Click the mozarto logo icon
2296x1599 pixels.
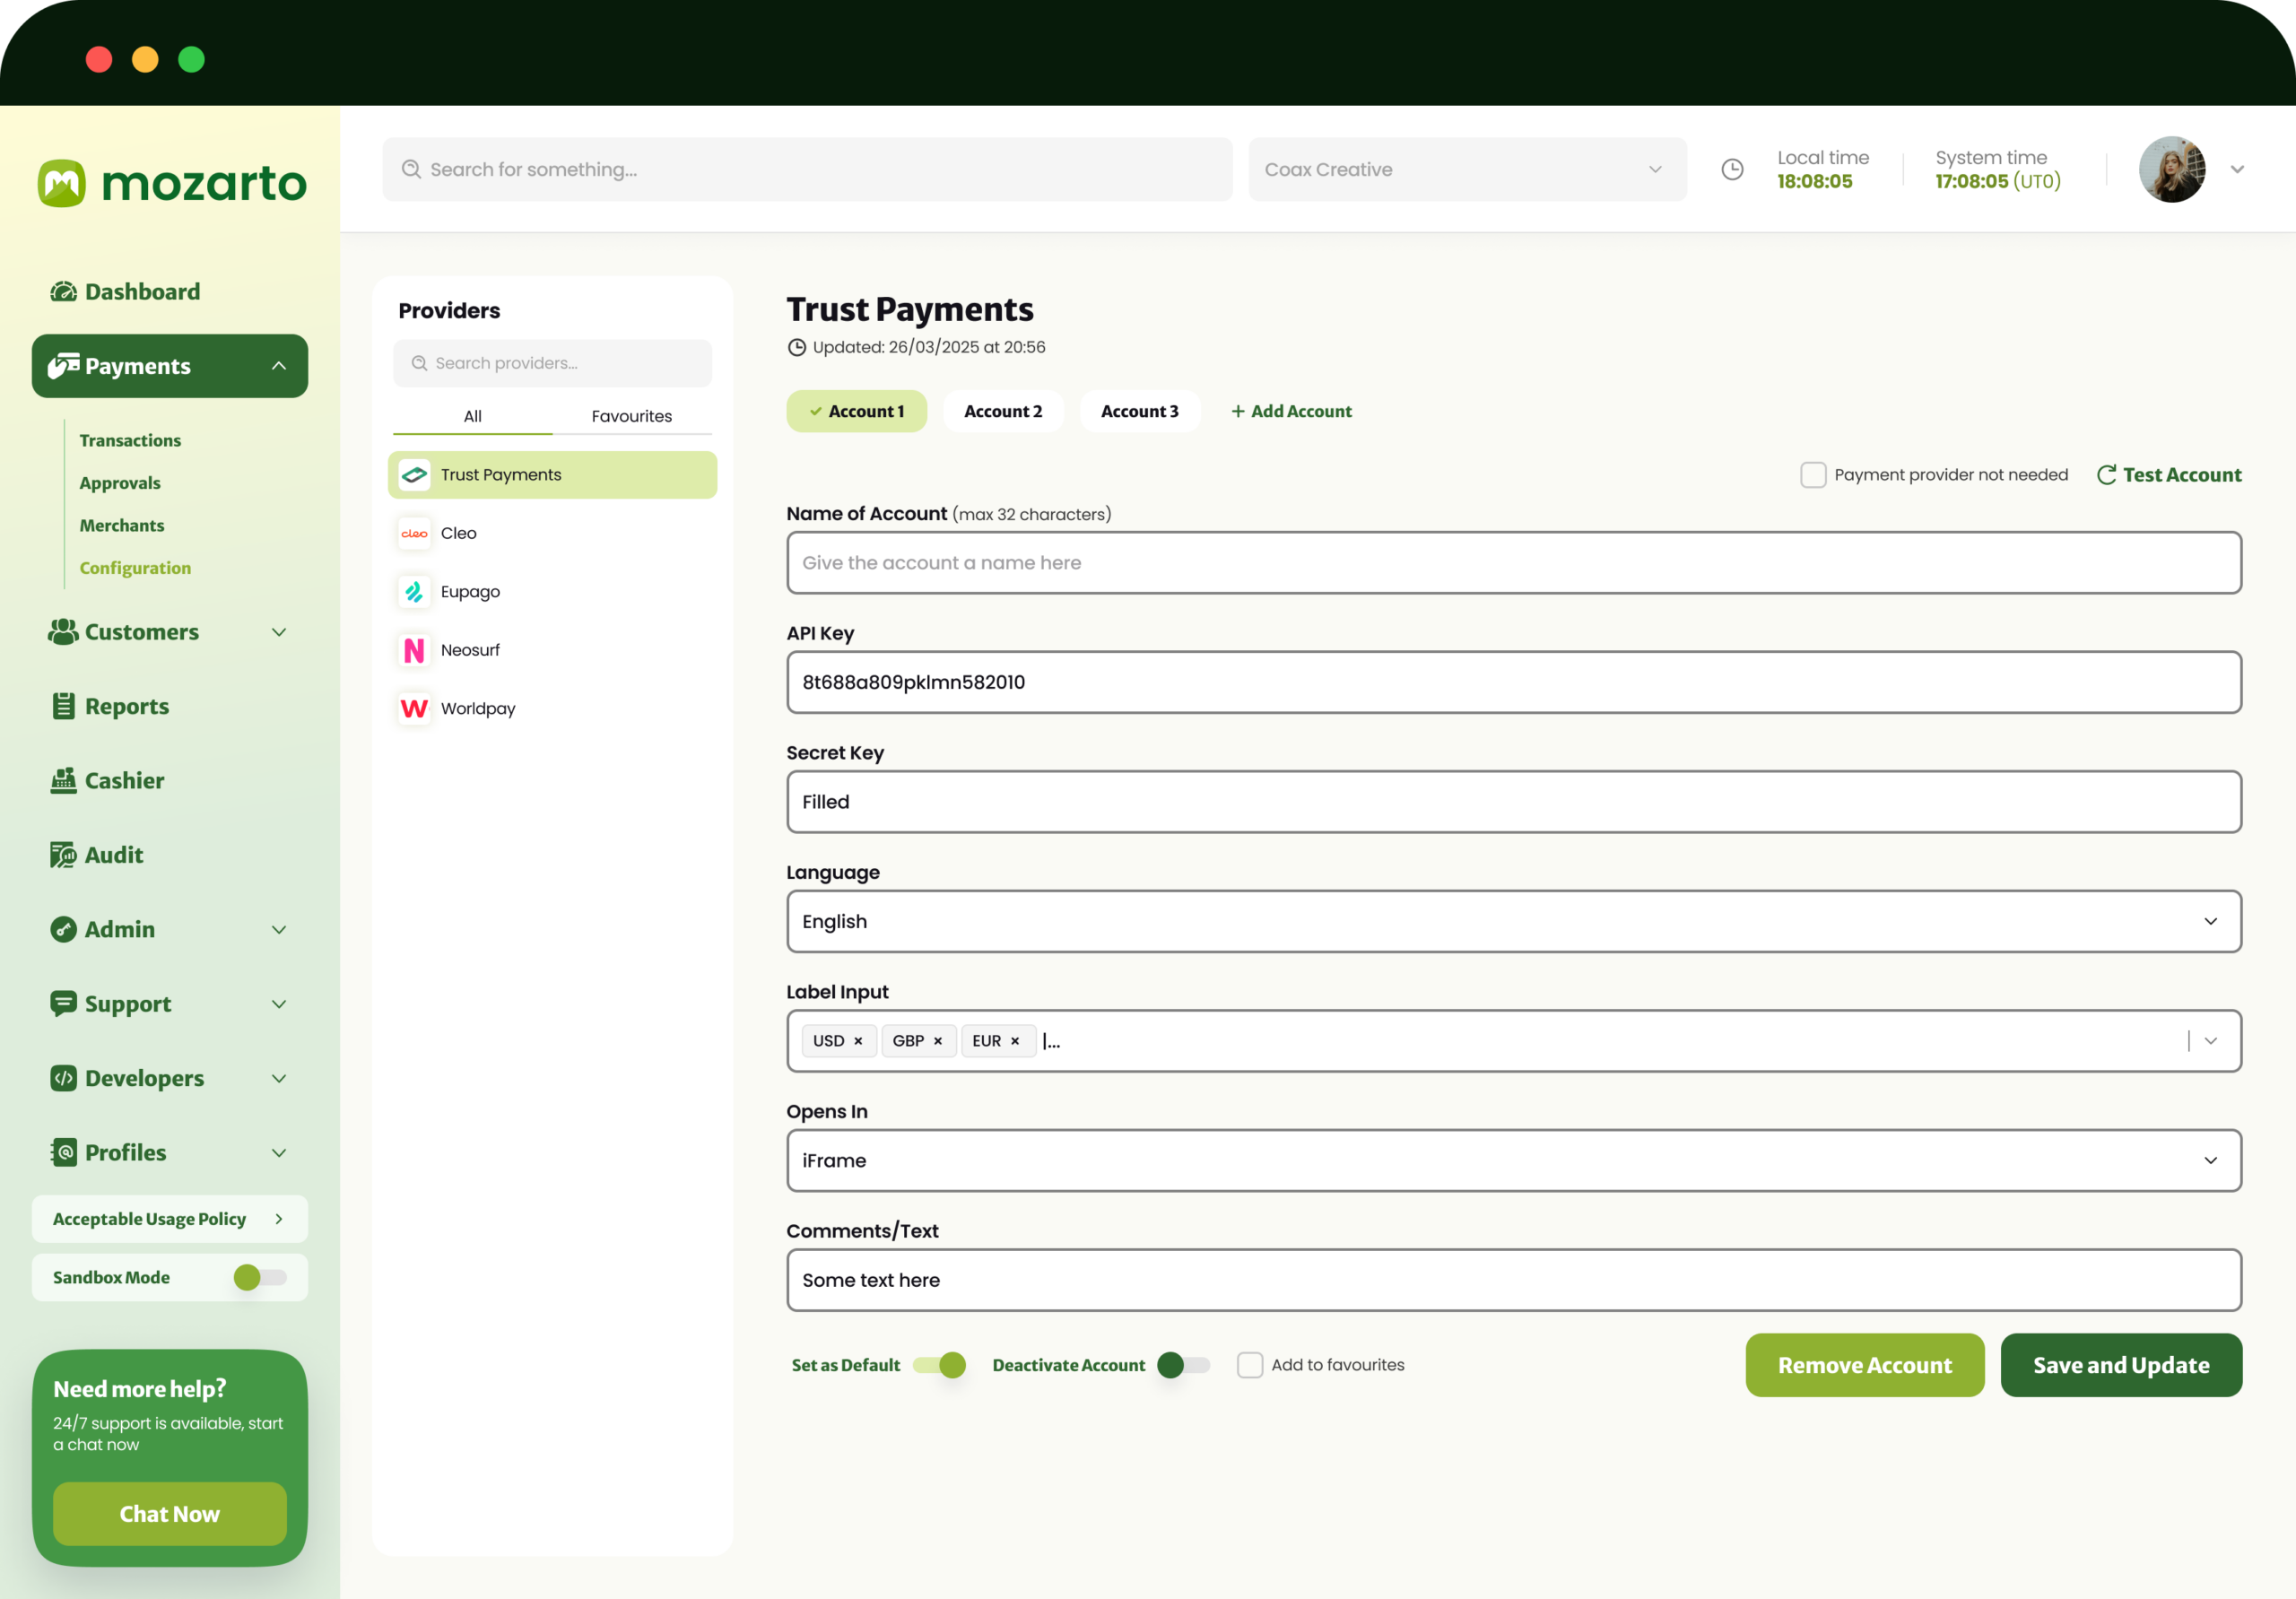[62, 183]
